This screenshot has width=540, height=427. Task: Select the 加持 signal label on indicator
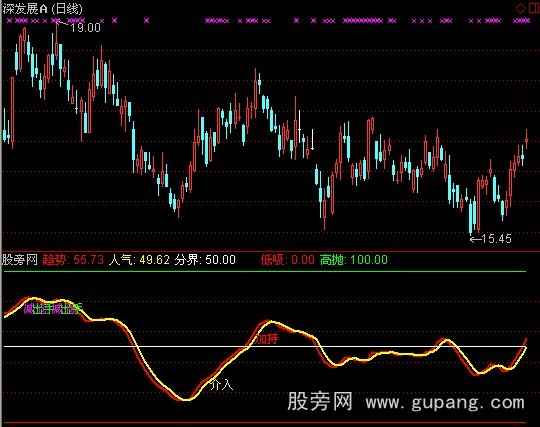tap(267, 339)
